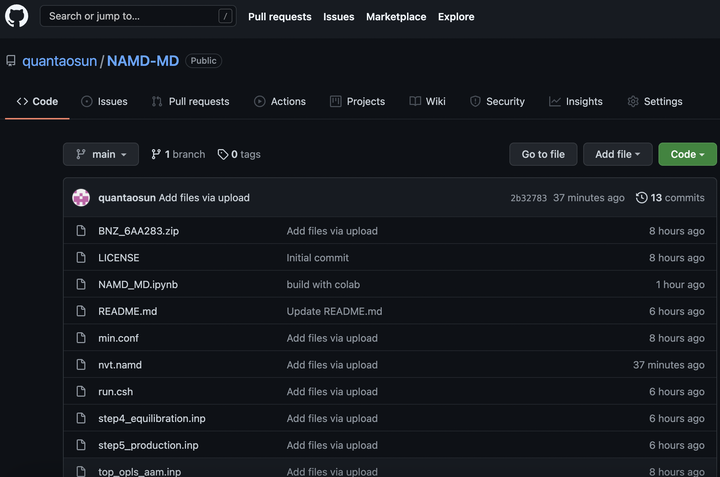Viewport: 720px width, 477px height.
Task: Click the commits history clock icon
Action: click(x=641, y=198)
